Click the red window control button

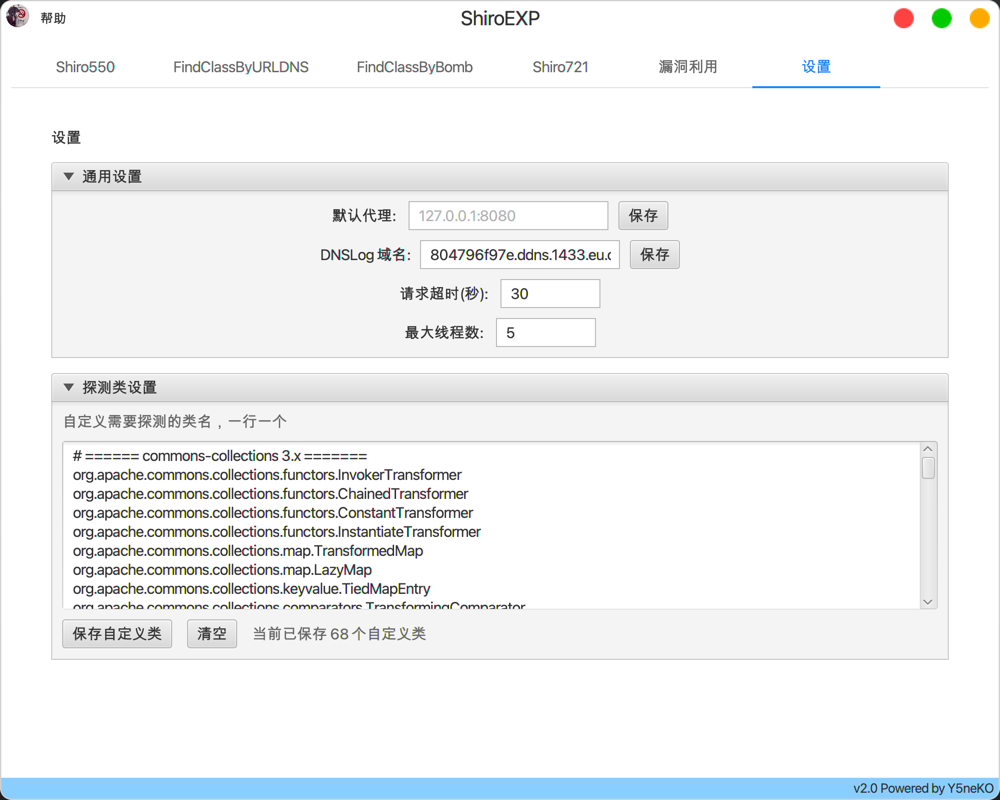click(903, 18)
